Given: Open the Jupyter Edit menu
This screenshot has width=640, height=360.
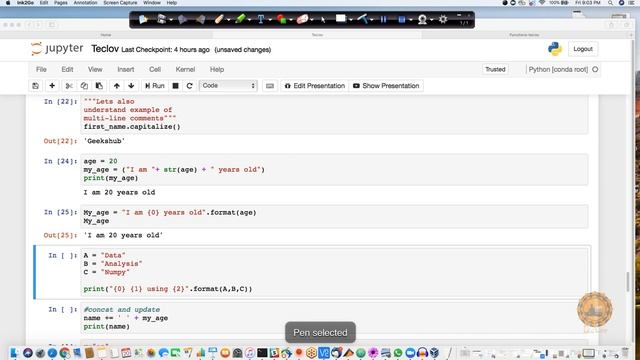Looking at the screenshot, I should pos(67,69).
